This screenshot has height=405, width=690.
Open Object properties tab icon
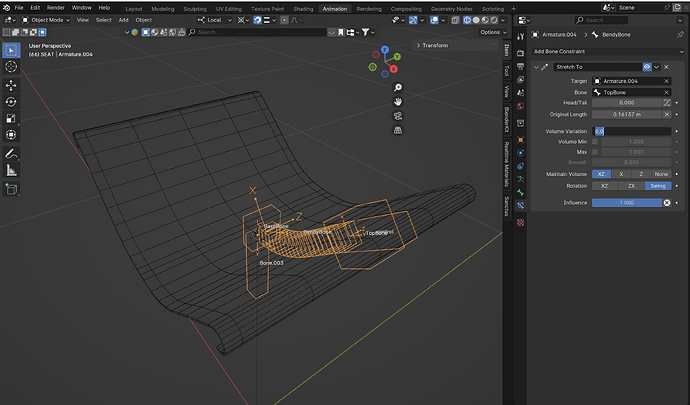(521, 140)
